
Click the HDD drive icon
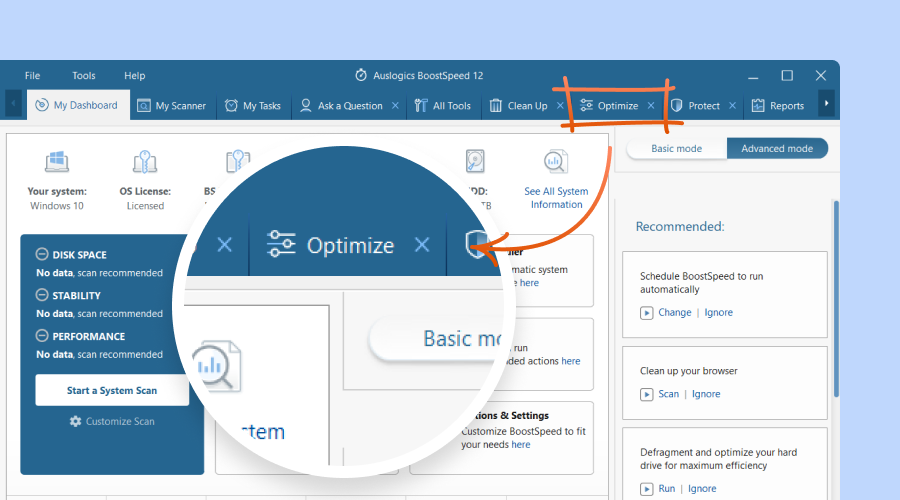(x=475, y=161)
